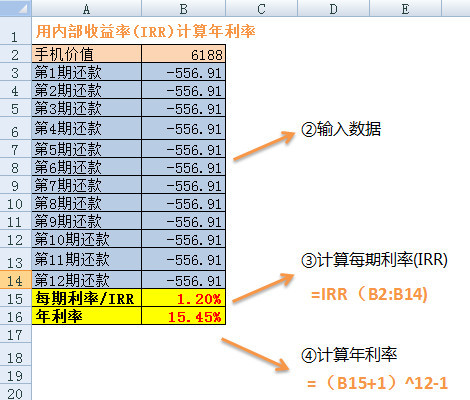Select row 2 header
This screenshot has height=400, width=470.
pos(16,54)
